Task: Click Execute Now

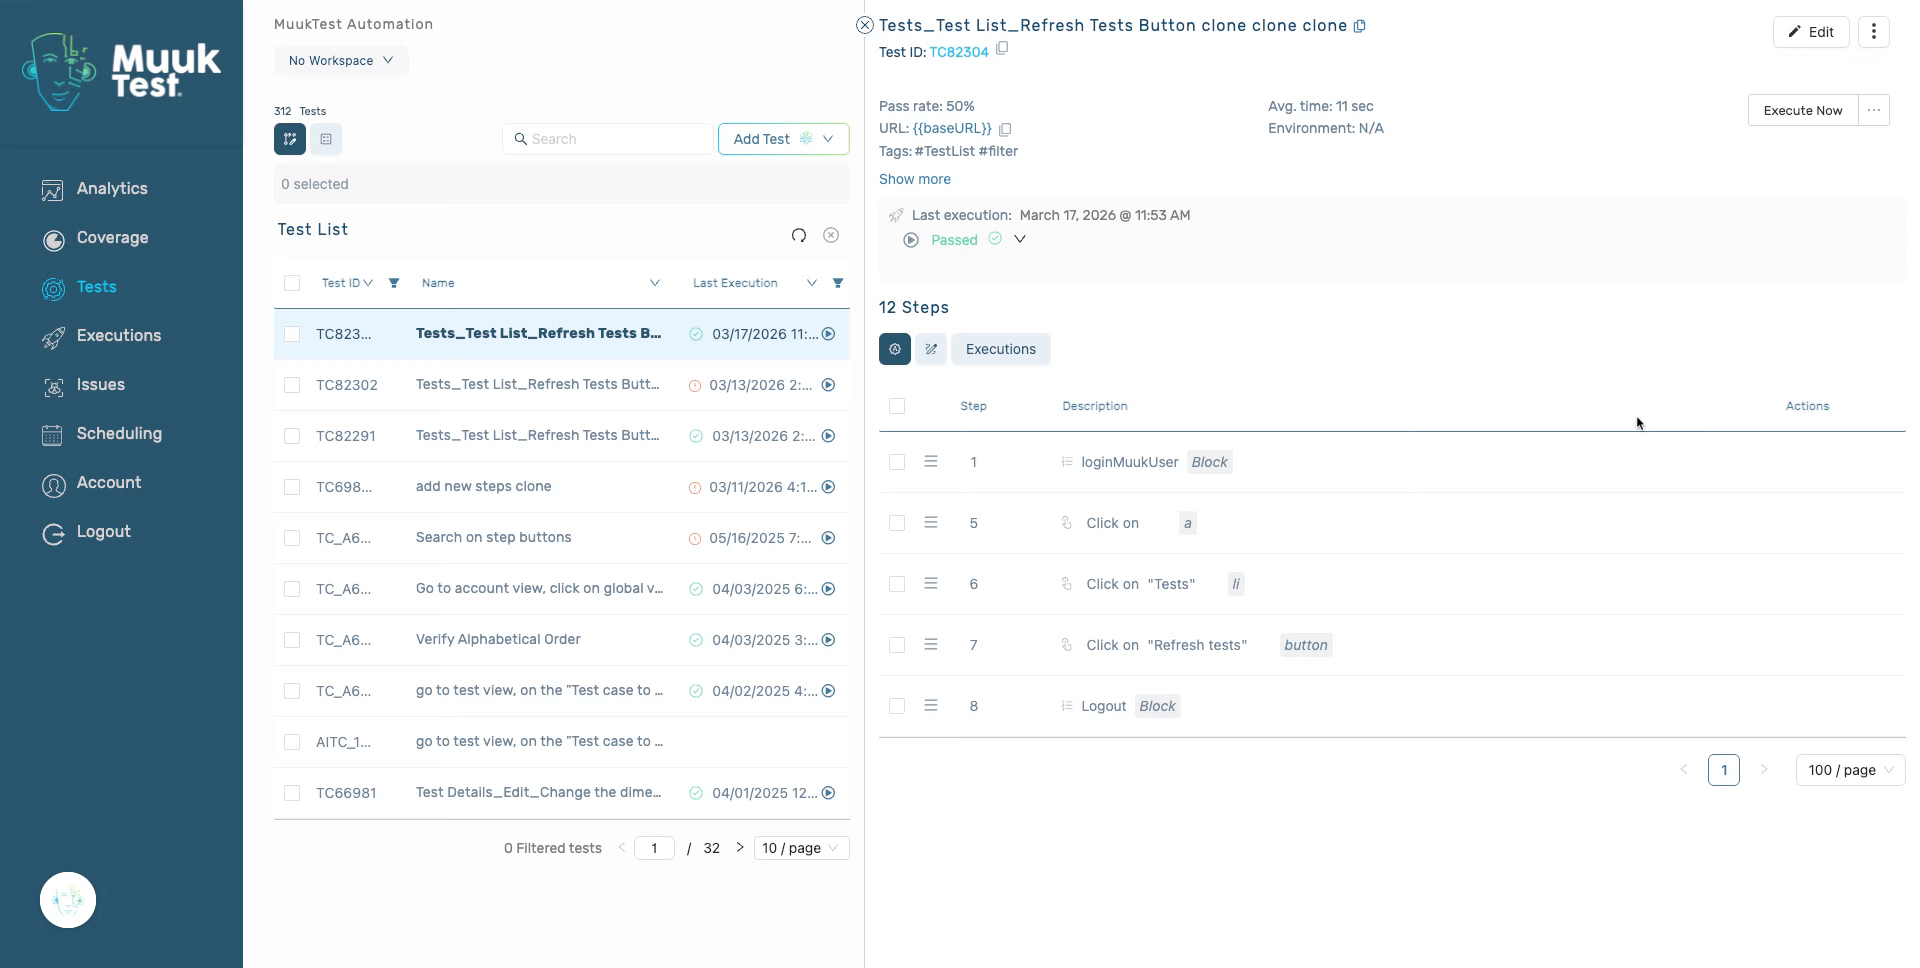Action: 1803,110
